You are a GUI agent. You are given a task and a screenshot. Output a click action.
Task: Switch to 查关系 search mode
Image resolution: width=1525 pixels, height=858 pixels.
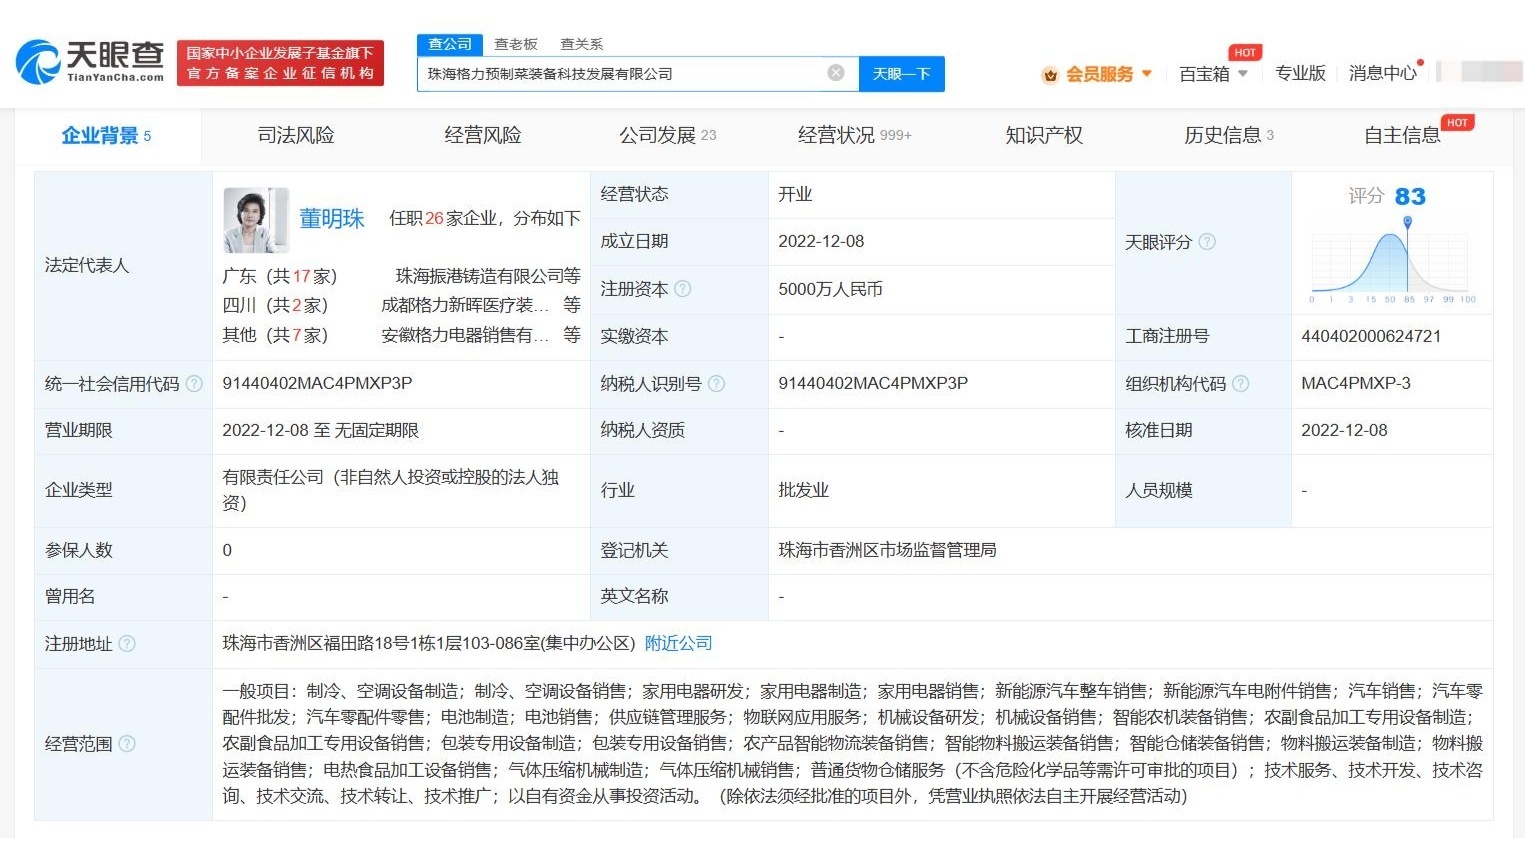pos(581,44)
